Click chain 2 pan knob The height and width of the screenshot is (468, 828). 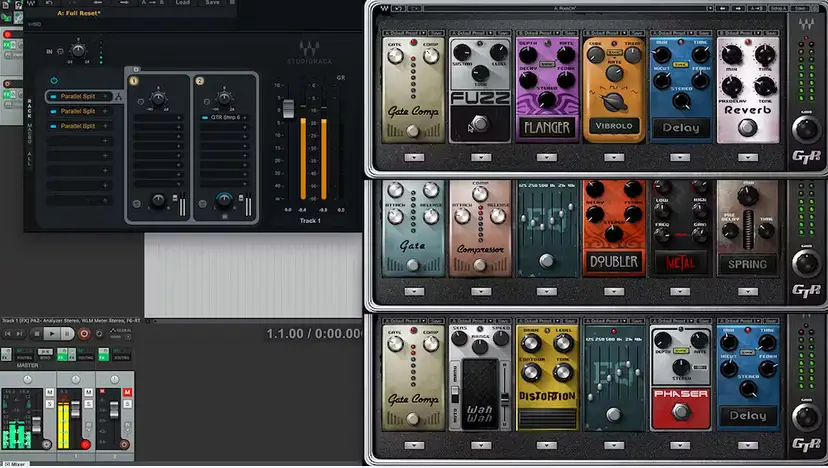[224, 200]
